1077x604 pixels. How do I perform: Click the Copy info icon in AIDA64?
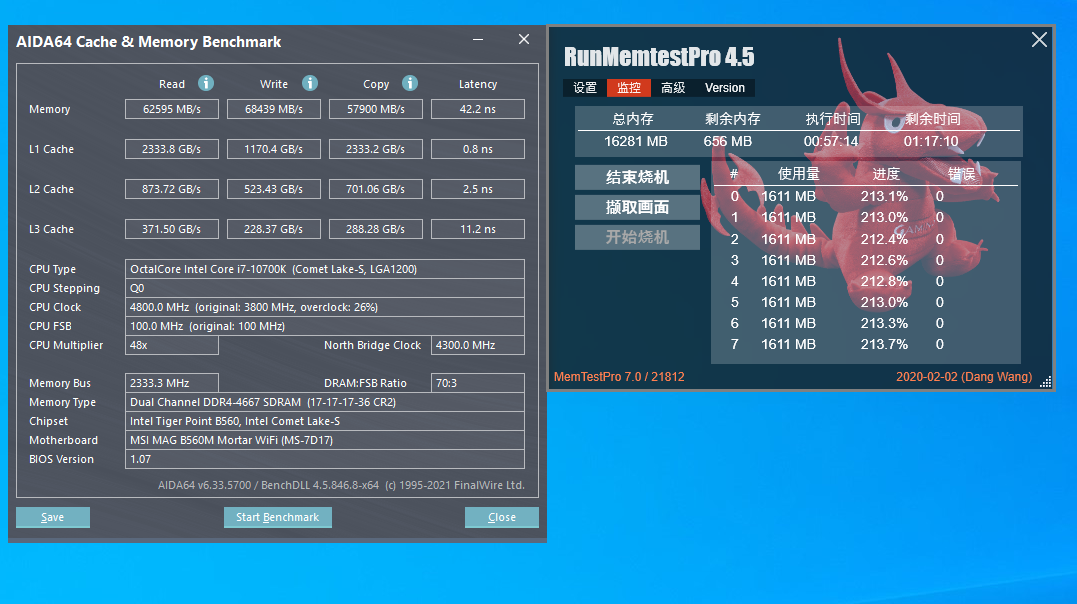410,83
